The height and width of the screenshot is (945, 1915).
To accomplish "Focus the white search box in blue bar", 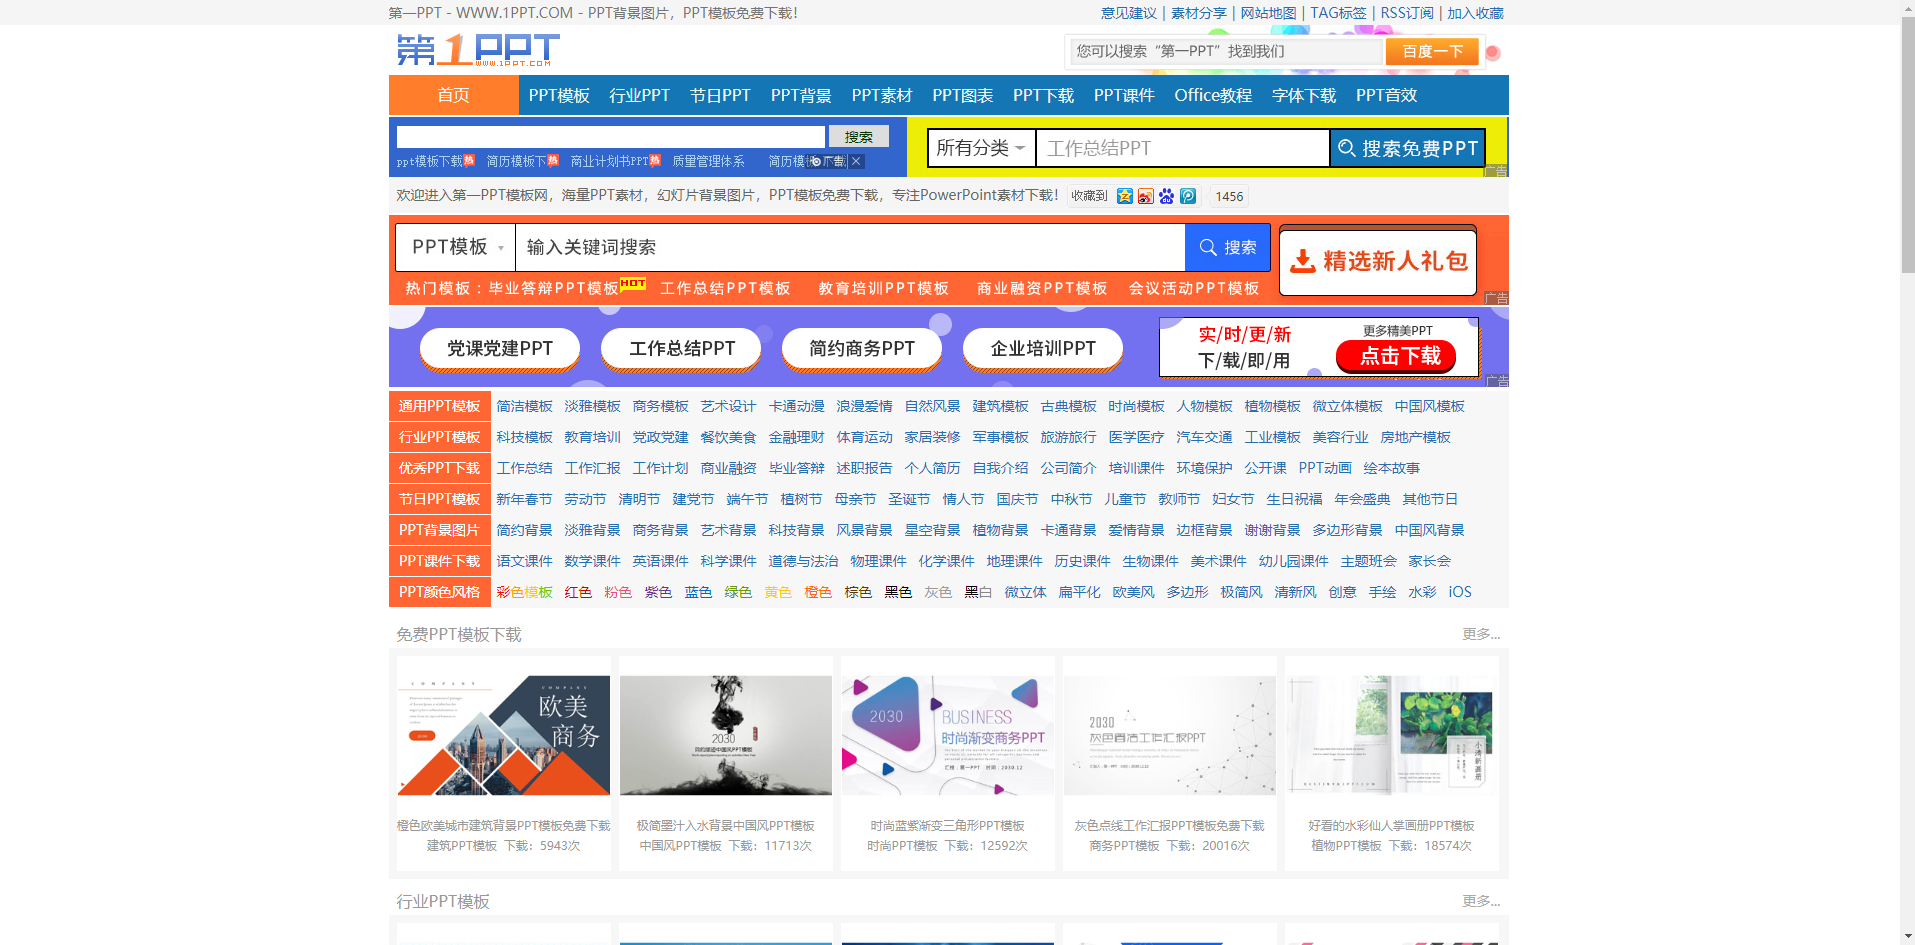I will [611, 136].
